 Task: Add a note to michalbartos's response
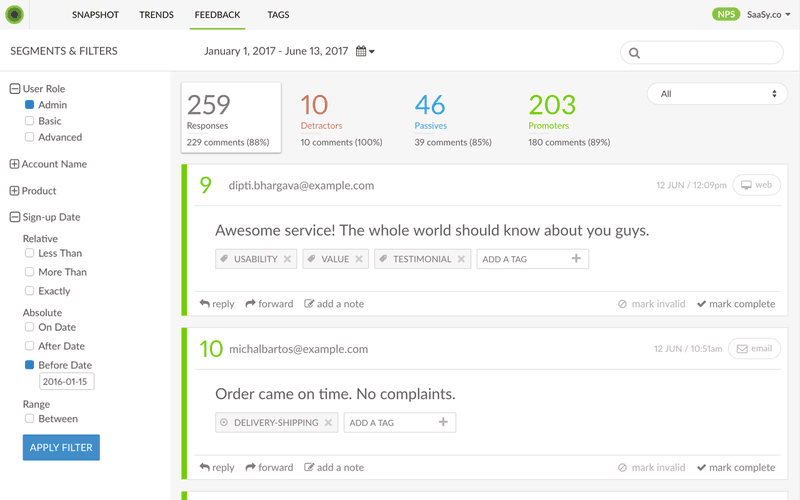tap(334, 467)
